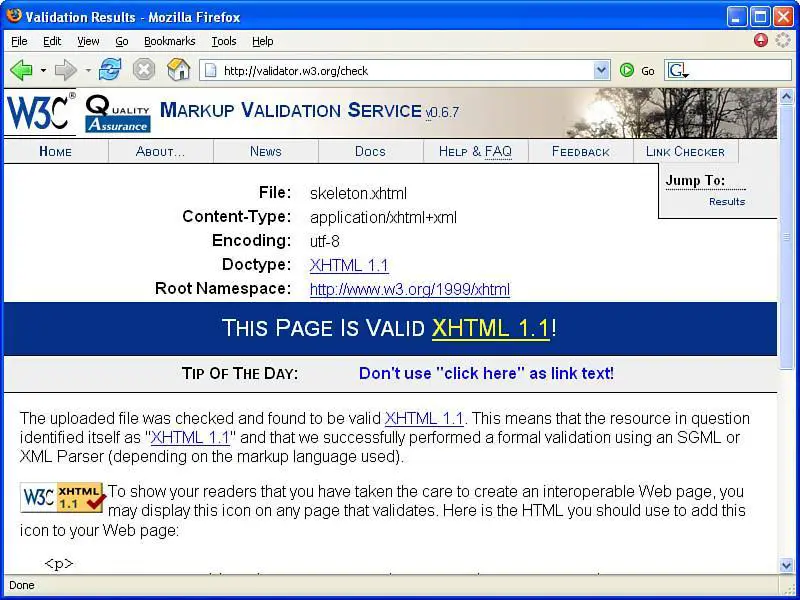This screenshot has height=600, width=800.
Task: Click the grey Forward arrow button
Action: coord(65,70)
